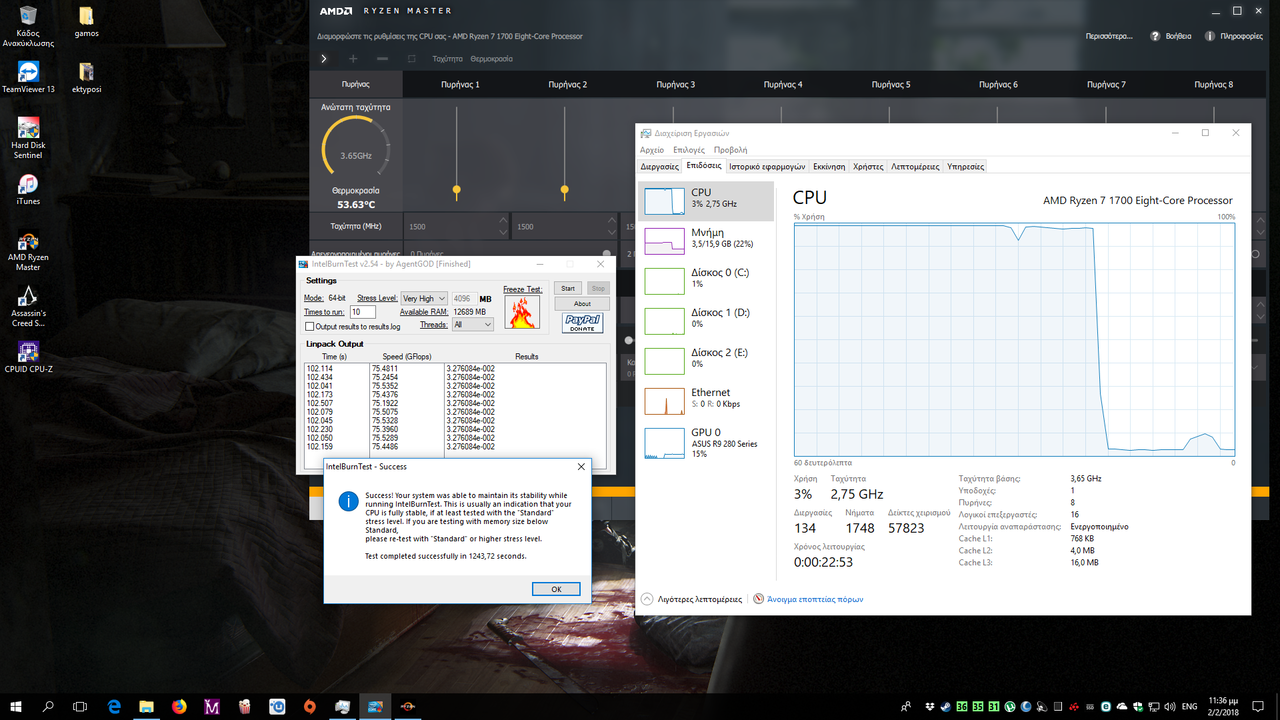Launch AMD Ryzen Master desktop shortcut

click(x=28, y=250)
